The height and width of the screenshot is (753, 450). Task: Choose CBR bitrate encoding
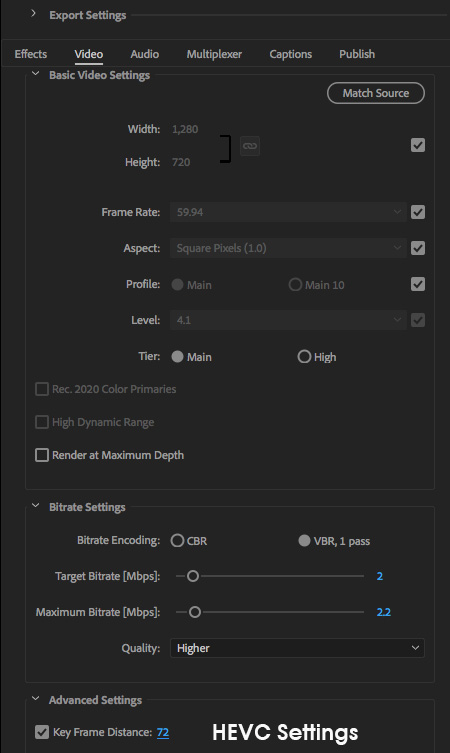(x=177, y=541)
